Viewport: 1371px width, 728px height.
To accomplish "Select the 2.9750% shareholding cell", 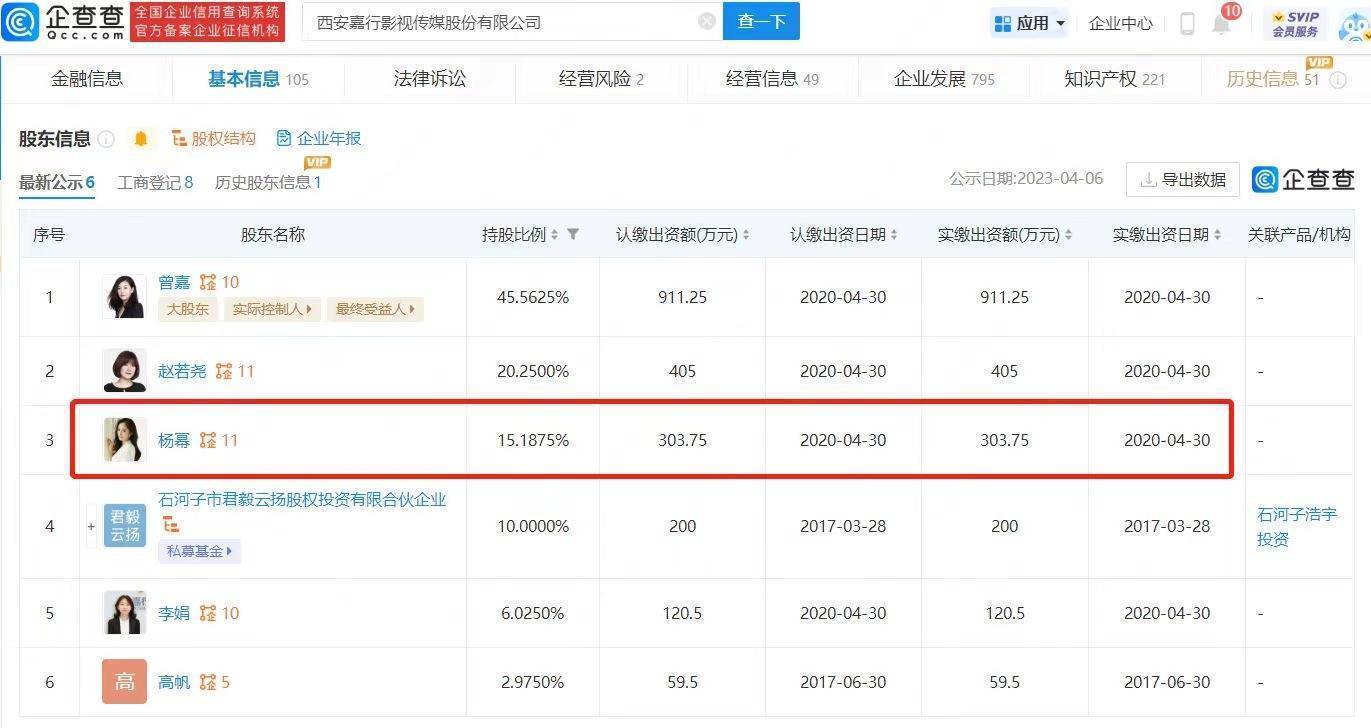I will click(533, 682).
